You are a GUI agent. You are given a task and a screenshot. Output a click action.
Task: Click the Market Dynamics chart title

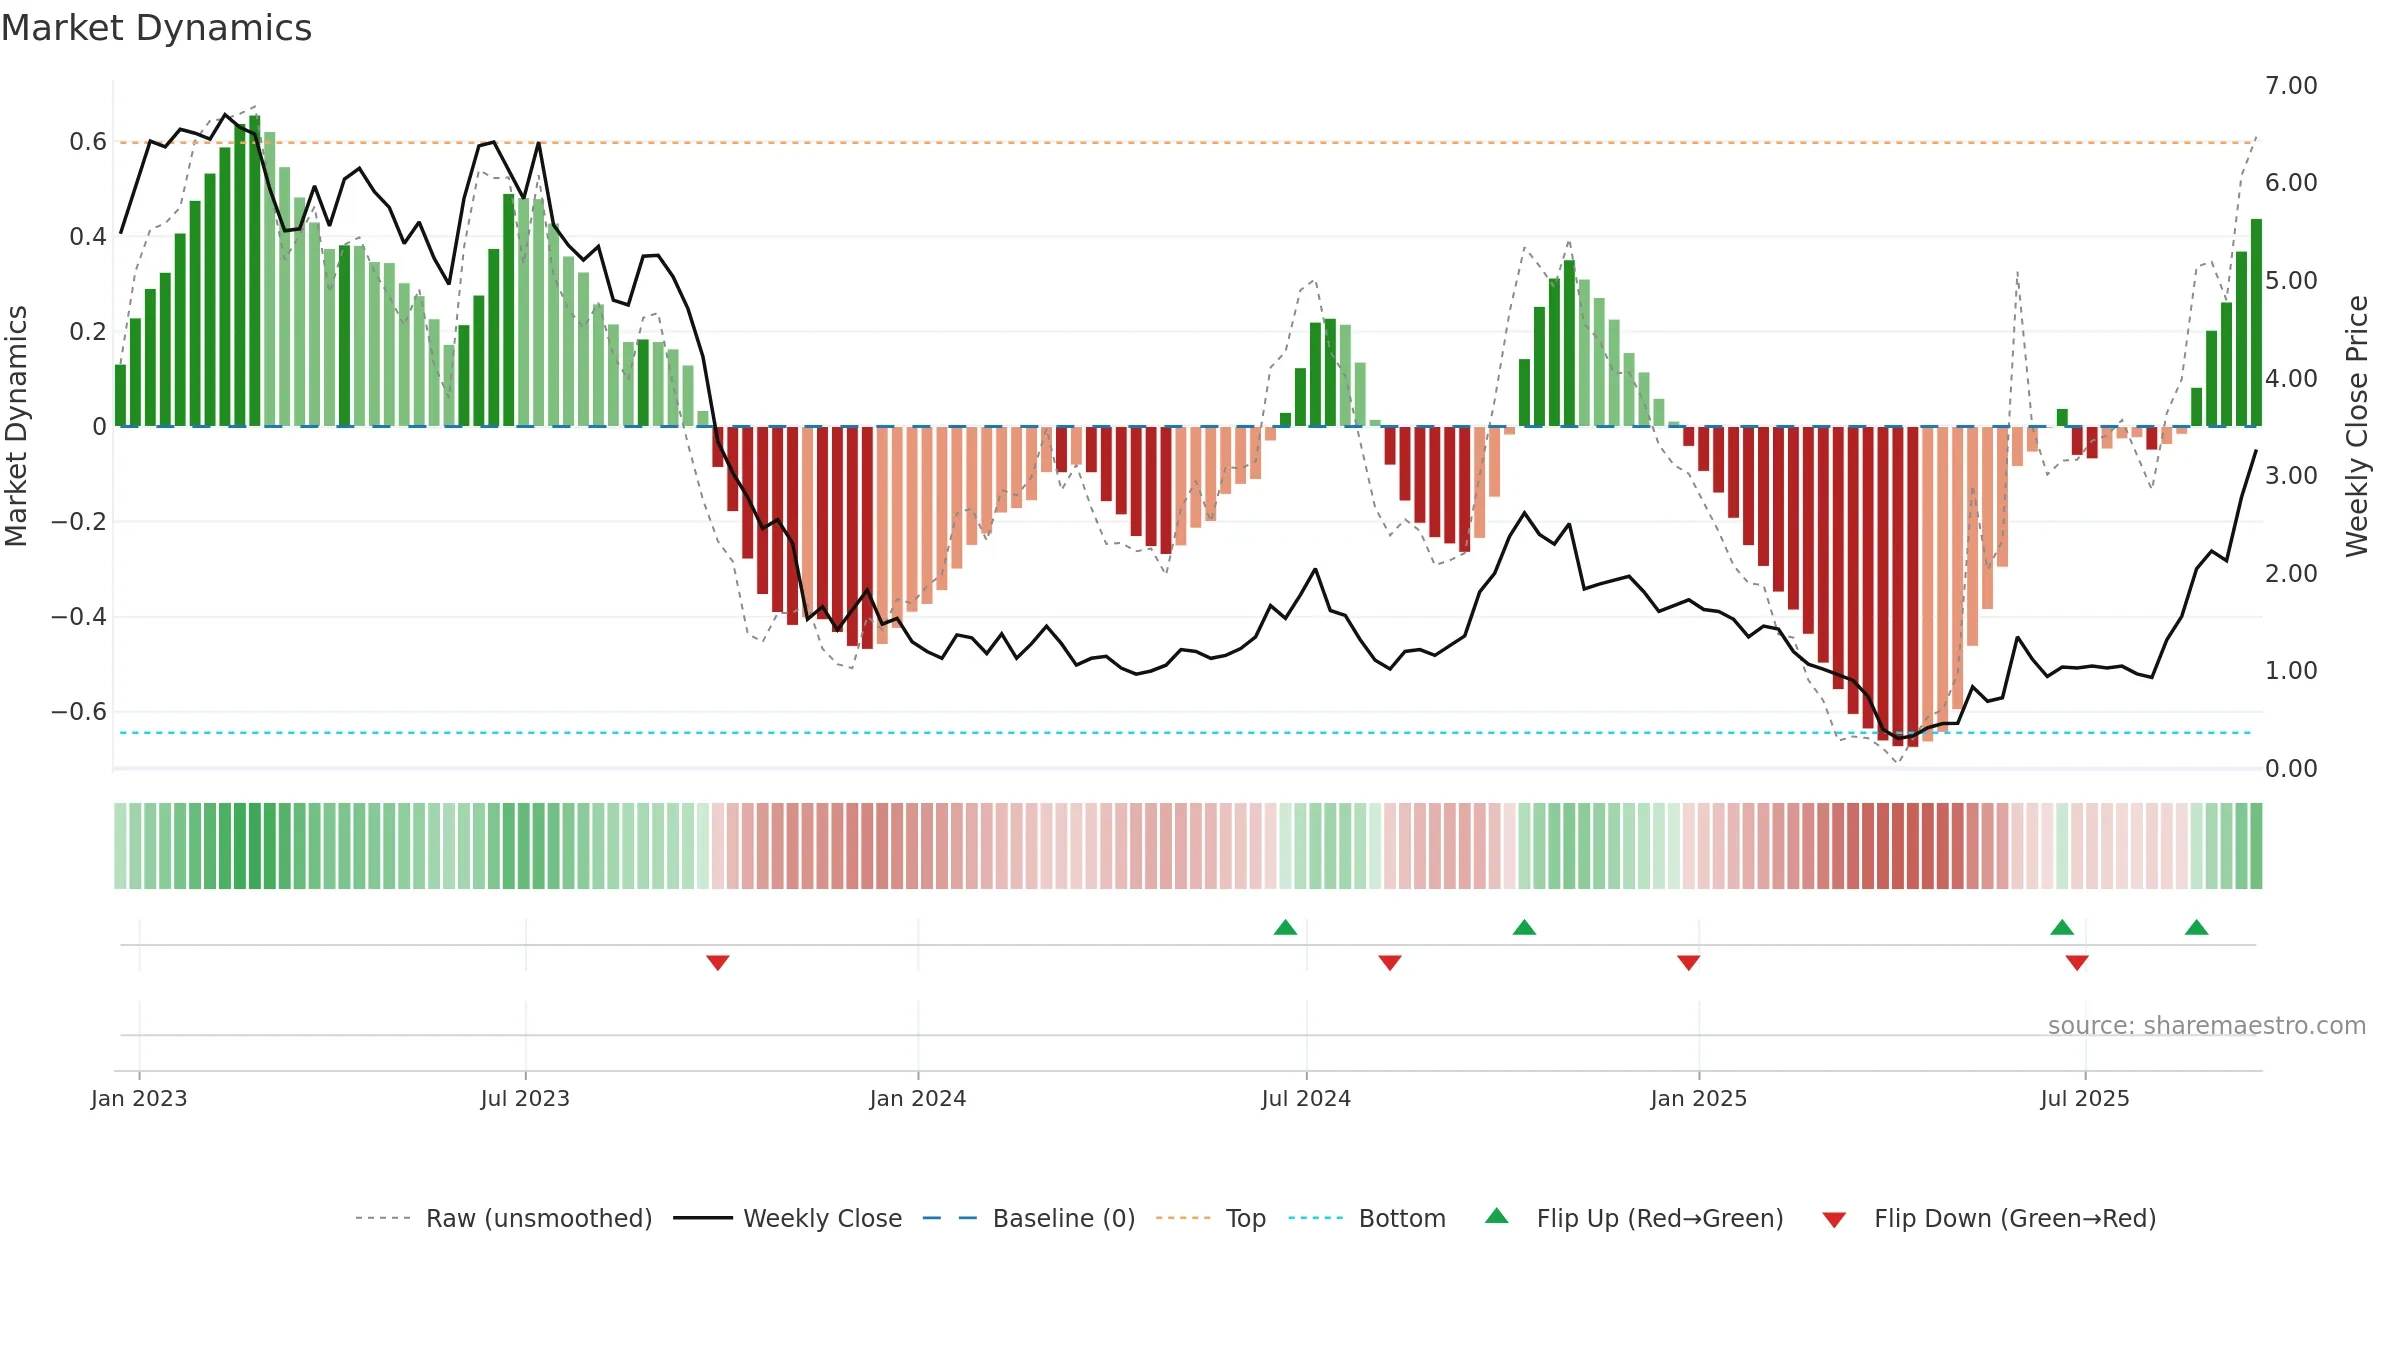157,28
